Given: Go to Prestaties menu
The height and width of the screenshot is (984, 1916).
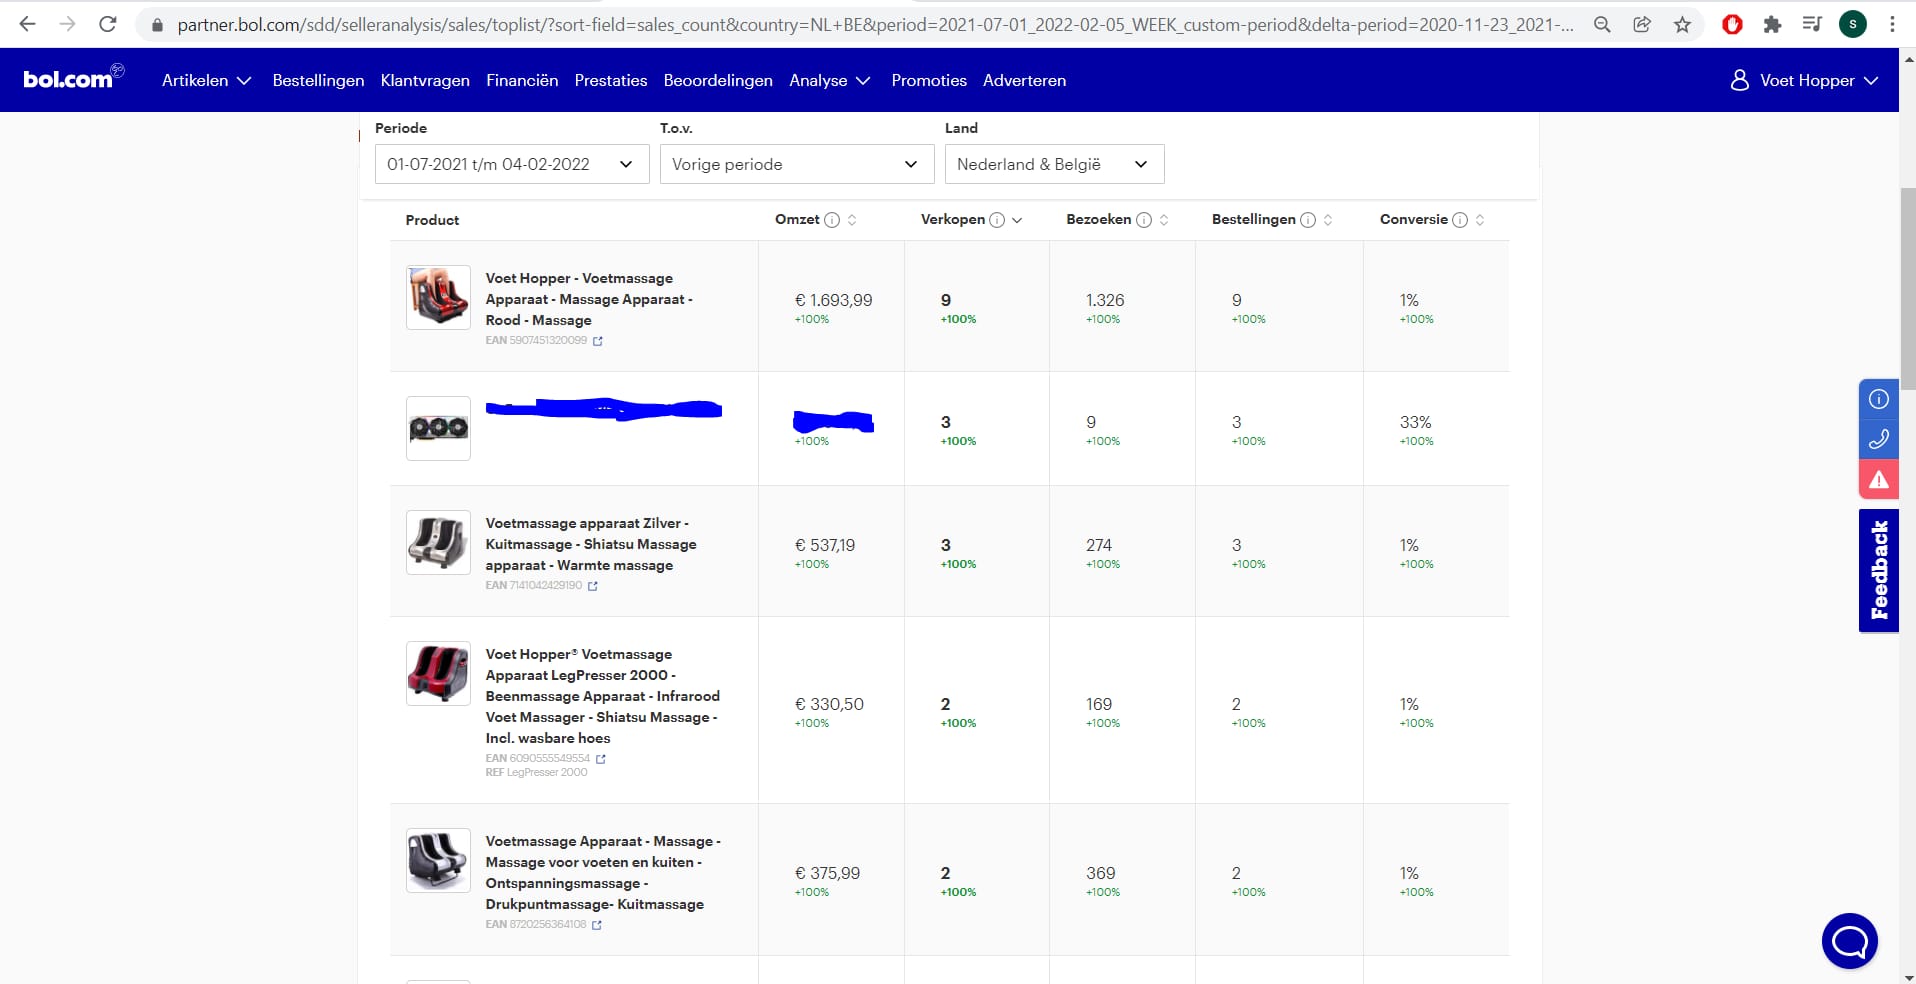Looking at the screenshot, I should pos(611,80).
